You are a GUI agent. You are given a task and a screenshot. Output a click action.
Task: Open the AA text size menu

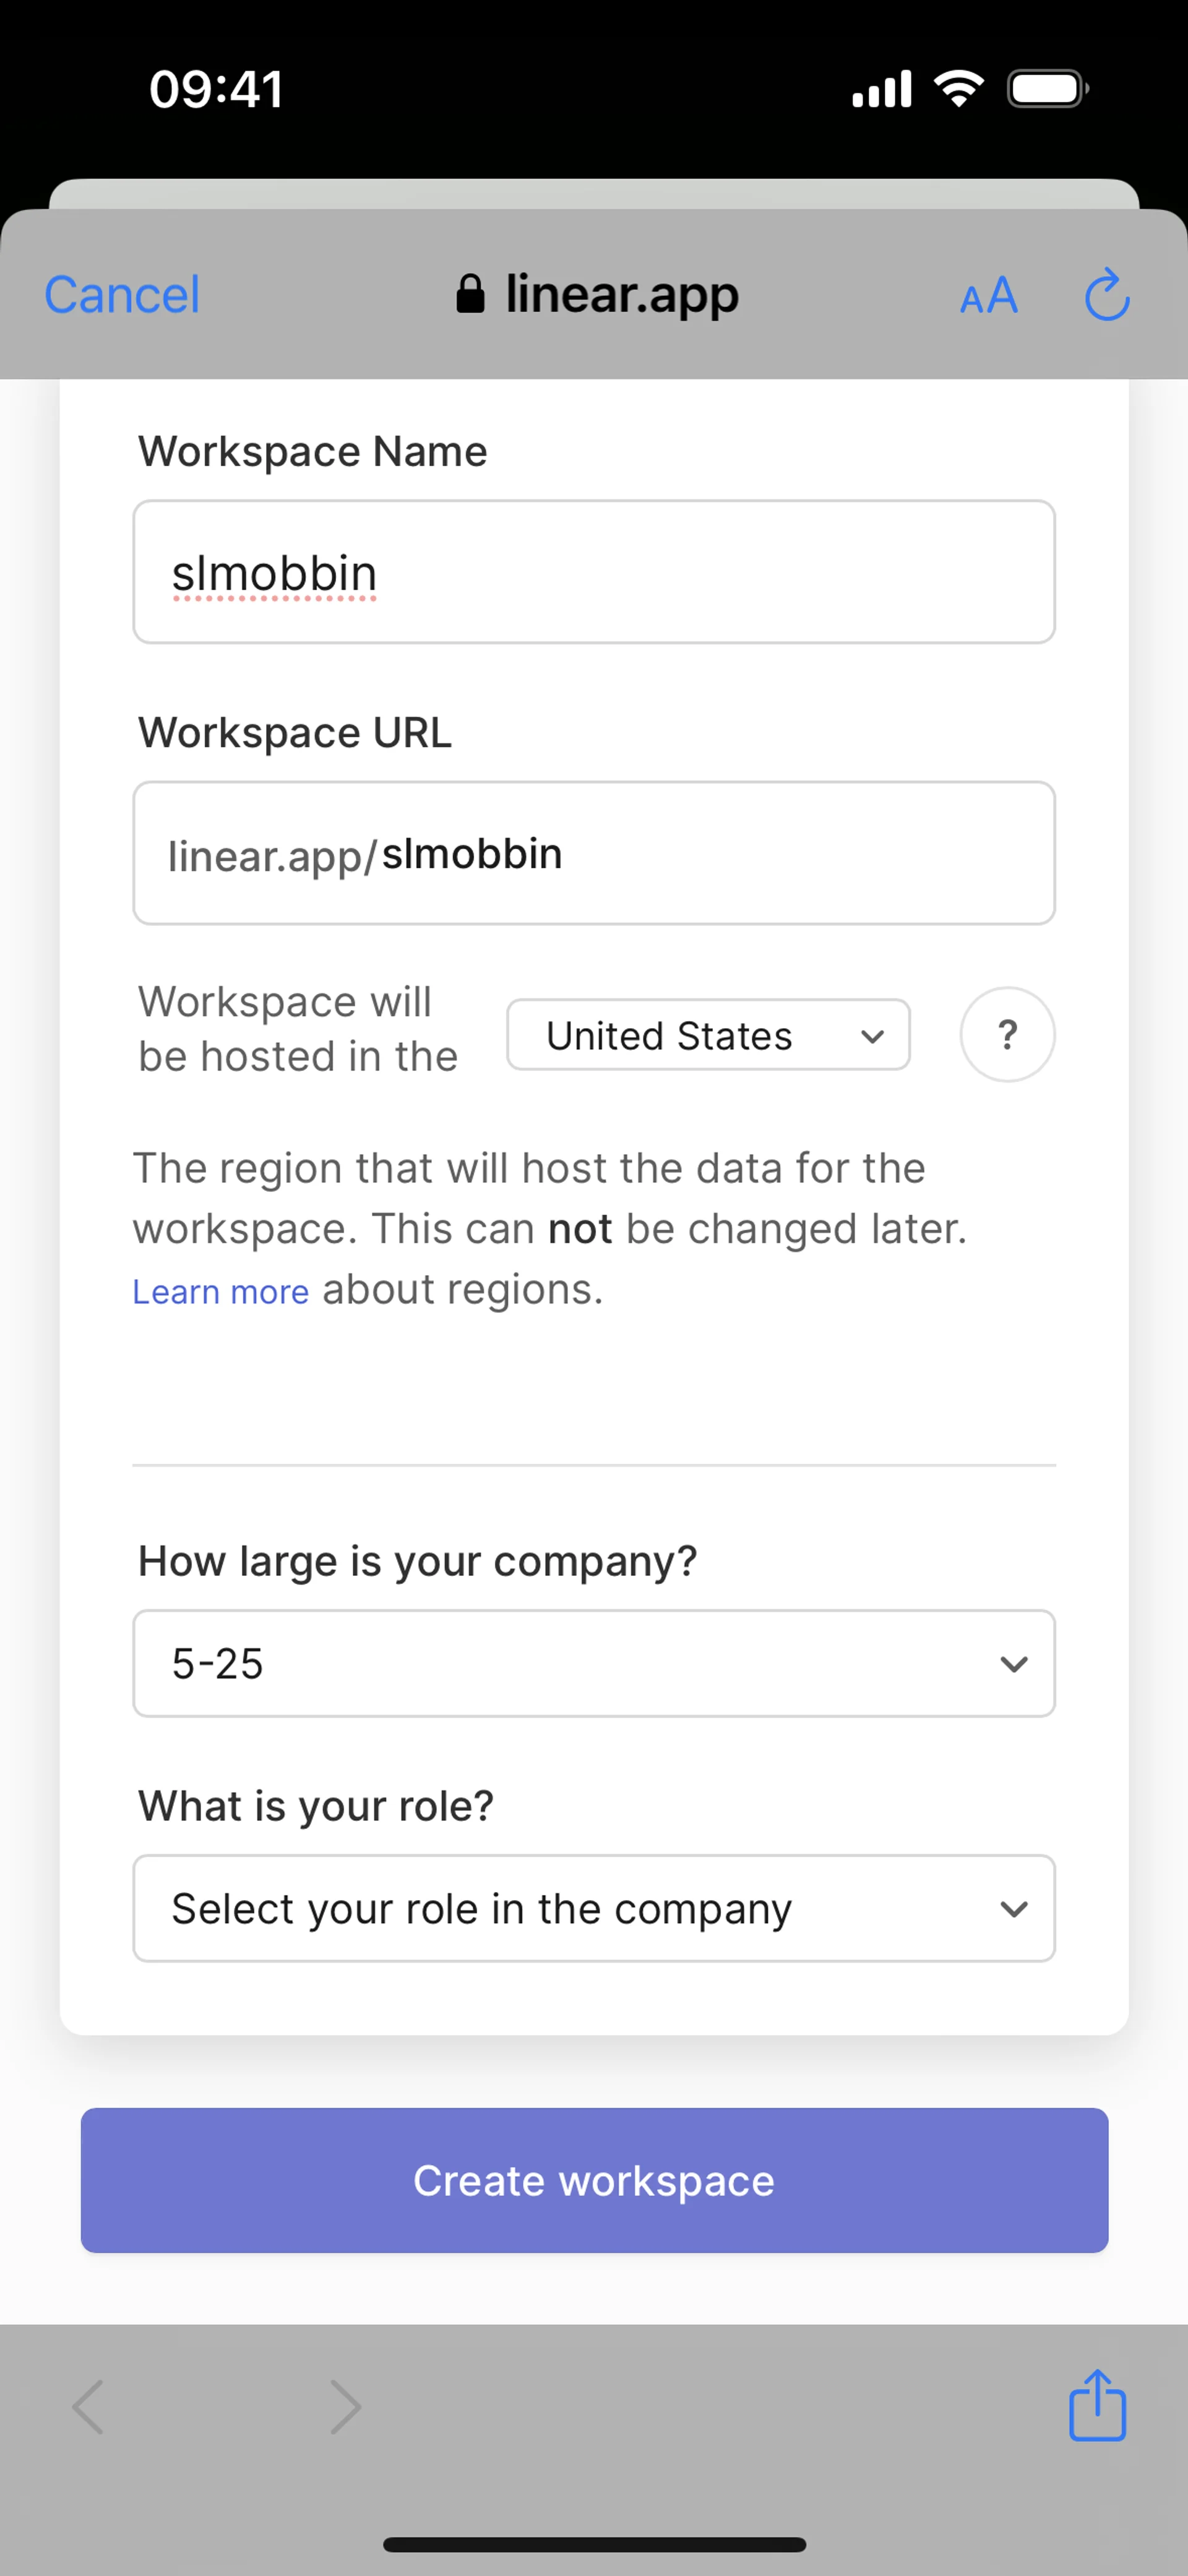[988, 296]
